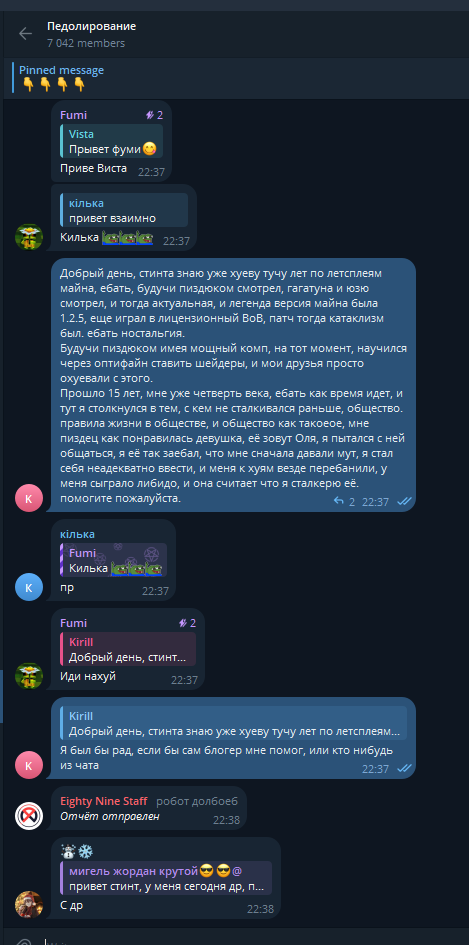469x945 pixels.
Task: Click the read checkmarks on long Kirill message
Action: [x=404, y=501]
